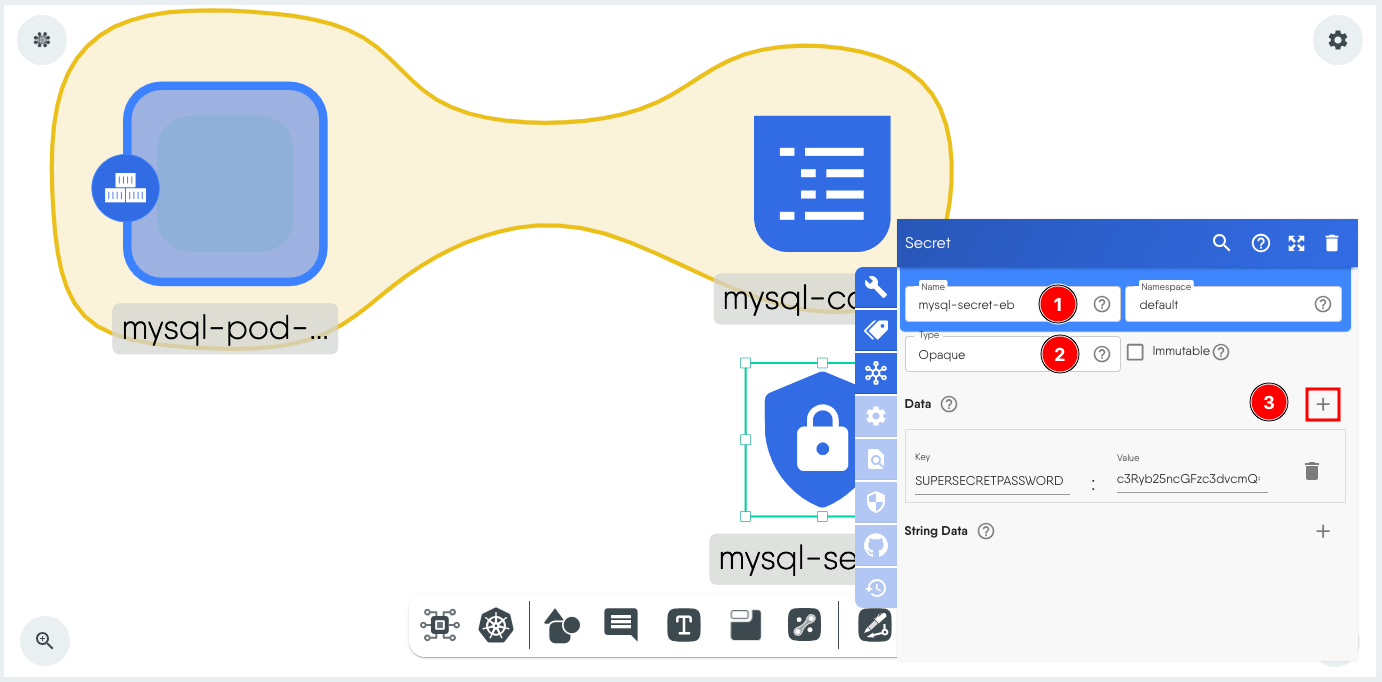The image size is (1382, 682).
Task: Delete the Secret using panel trash icon
Action: click(x=1333, y=242)
